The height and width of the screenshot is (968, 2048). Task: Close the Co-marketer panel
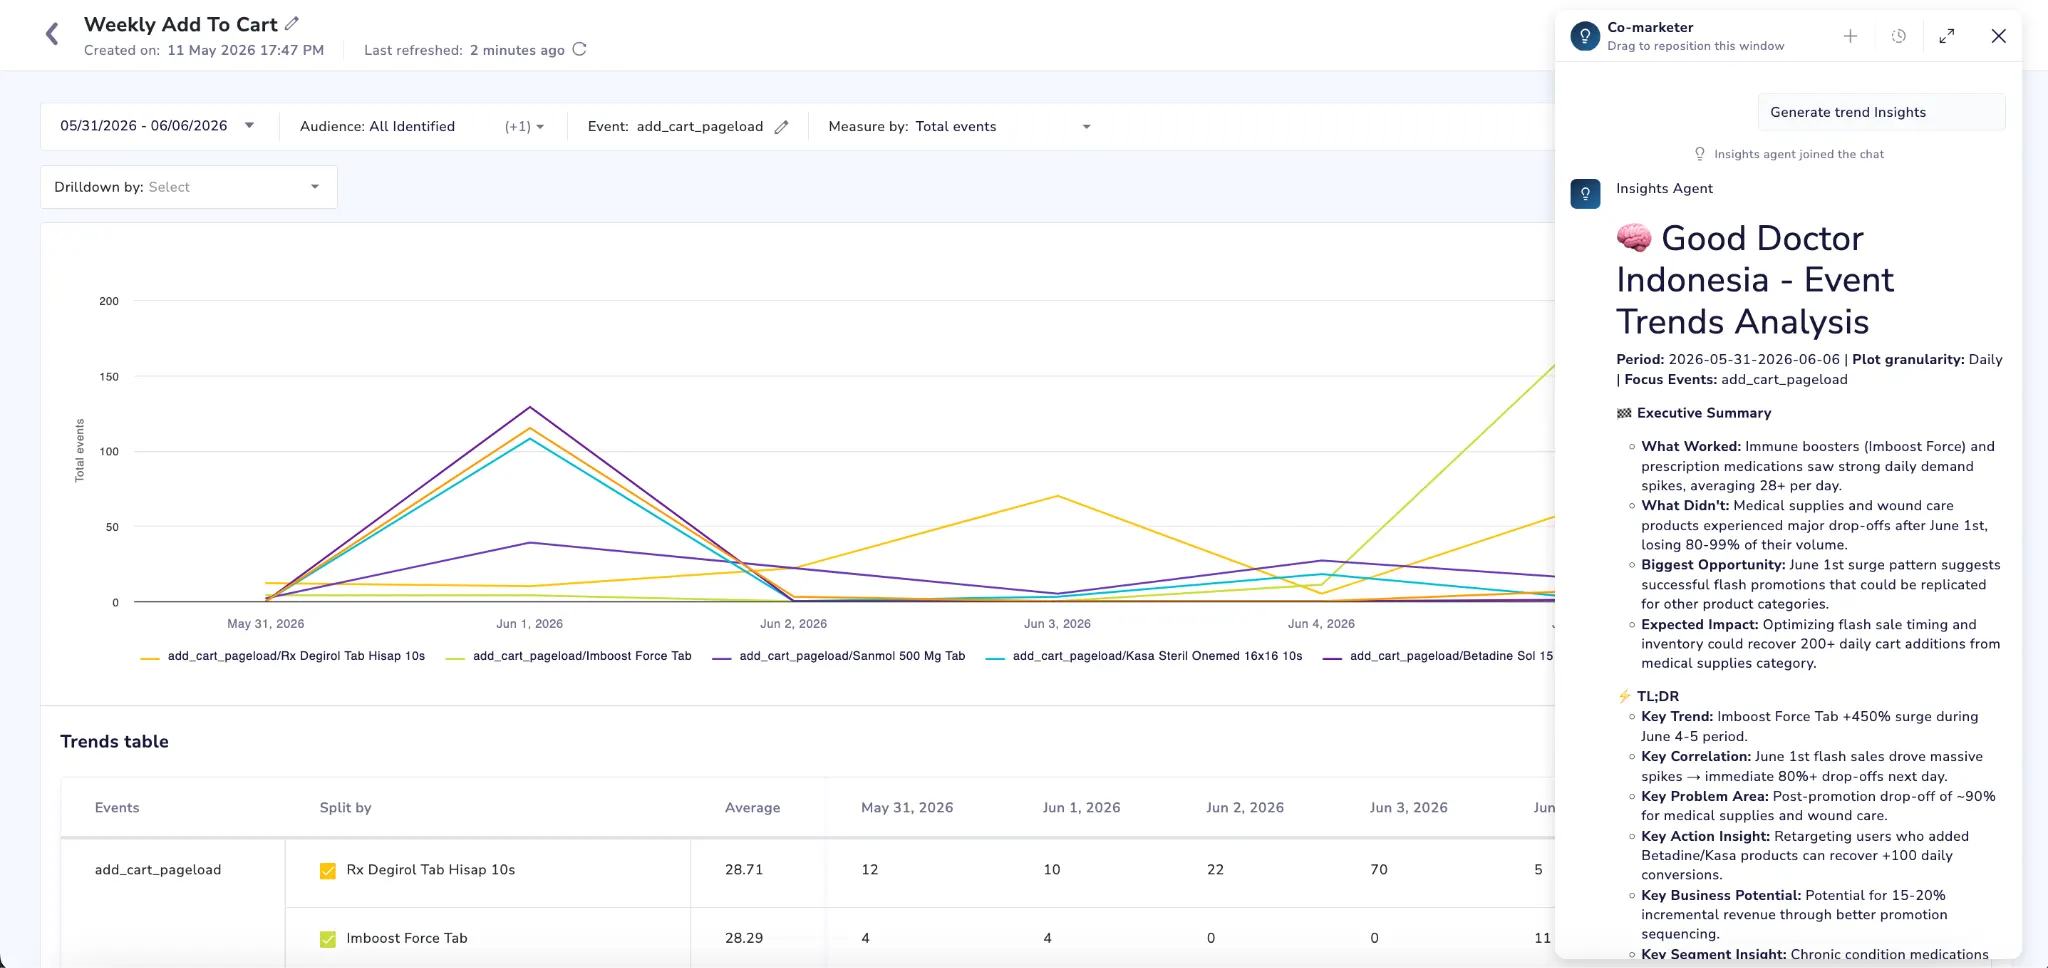click(1998, 36)
